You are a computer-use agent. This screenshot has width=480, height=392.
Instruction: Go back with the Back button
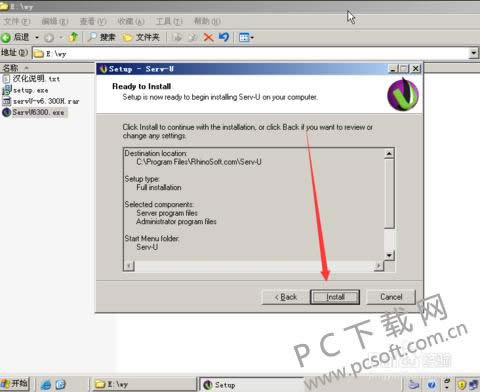pyautogui.click(x=286, y=297)
